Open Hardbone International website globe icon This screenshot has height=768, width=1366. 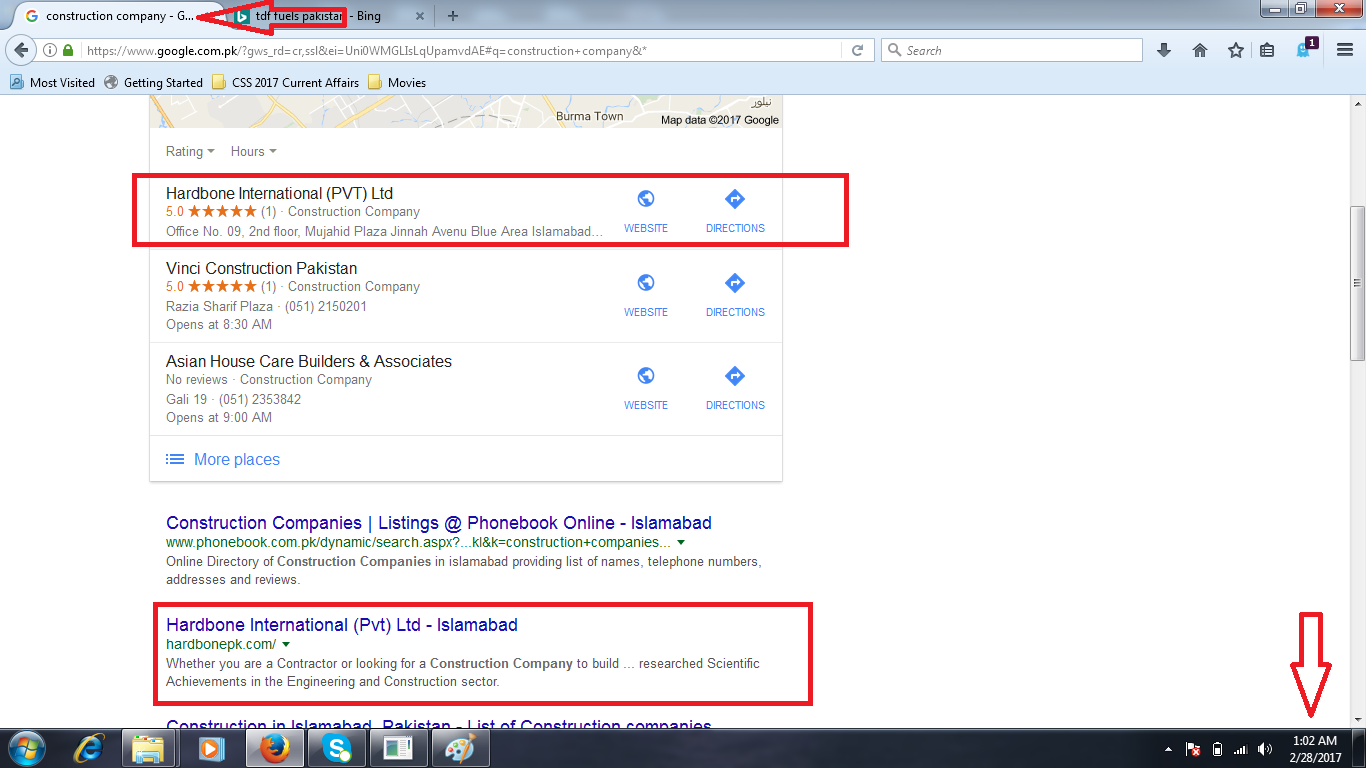(646, 199)
